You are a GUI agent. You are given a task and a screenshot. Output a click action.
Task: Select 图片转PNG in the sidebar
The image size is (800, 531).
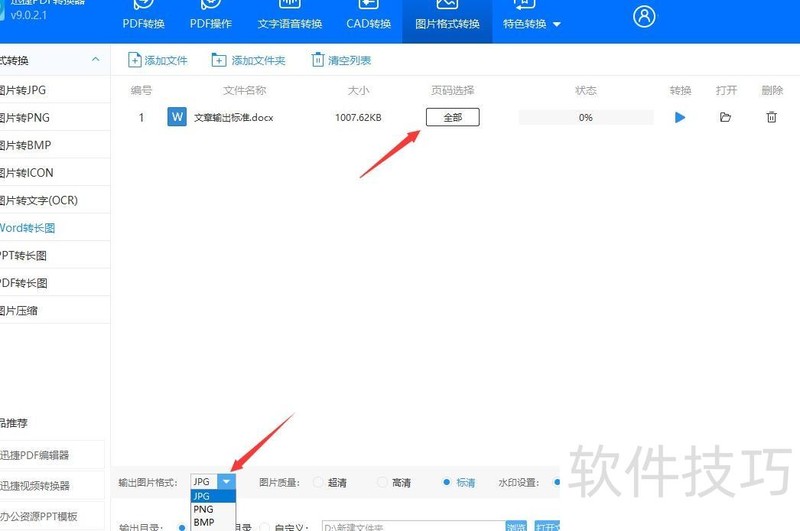point(55,118)
